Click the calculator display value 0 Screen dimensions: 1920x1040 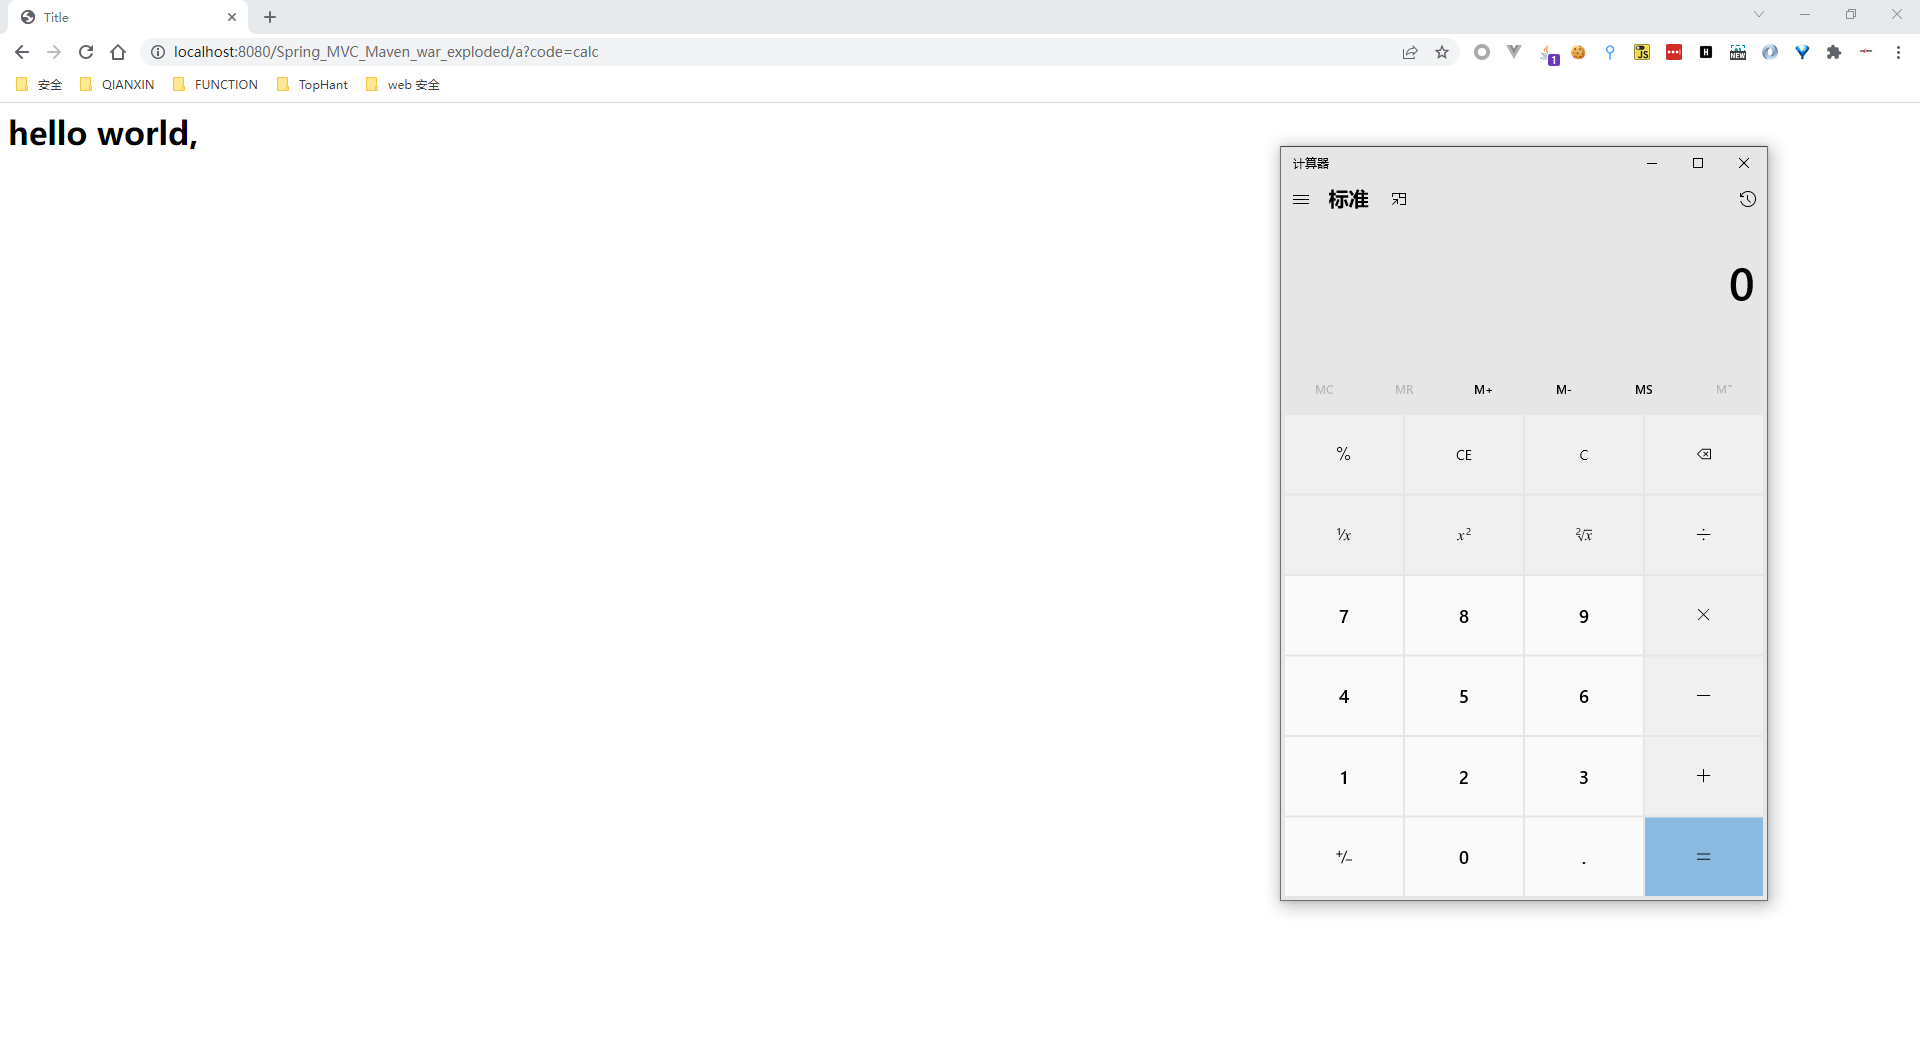(1741, 285)
